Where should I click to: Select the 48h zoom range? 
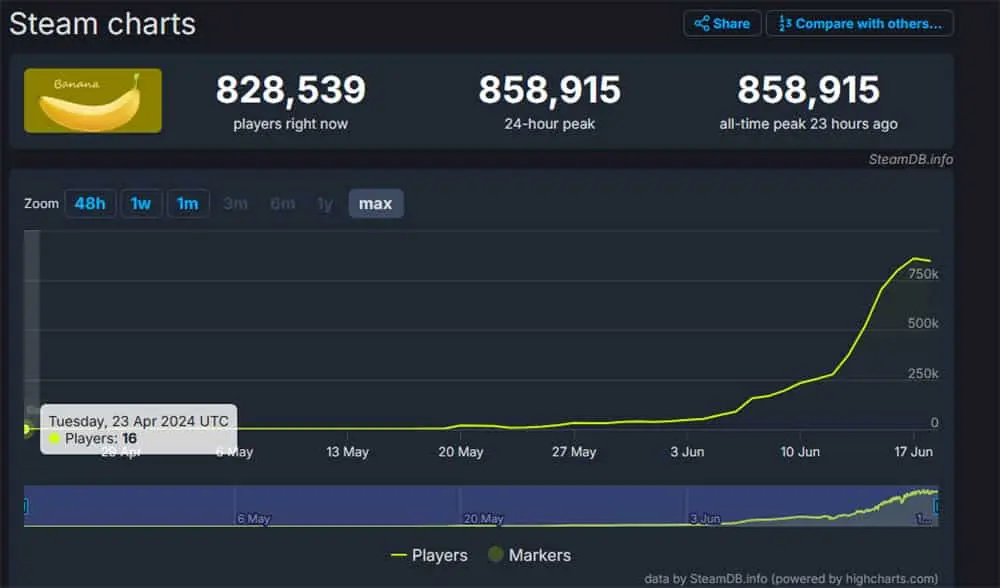pyautogui.click(x=90, y=203)
